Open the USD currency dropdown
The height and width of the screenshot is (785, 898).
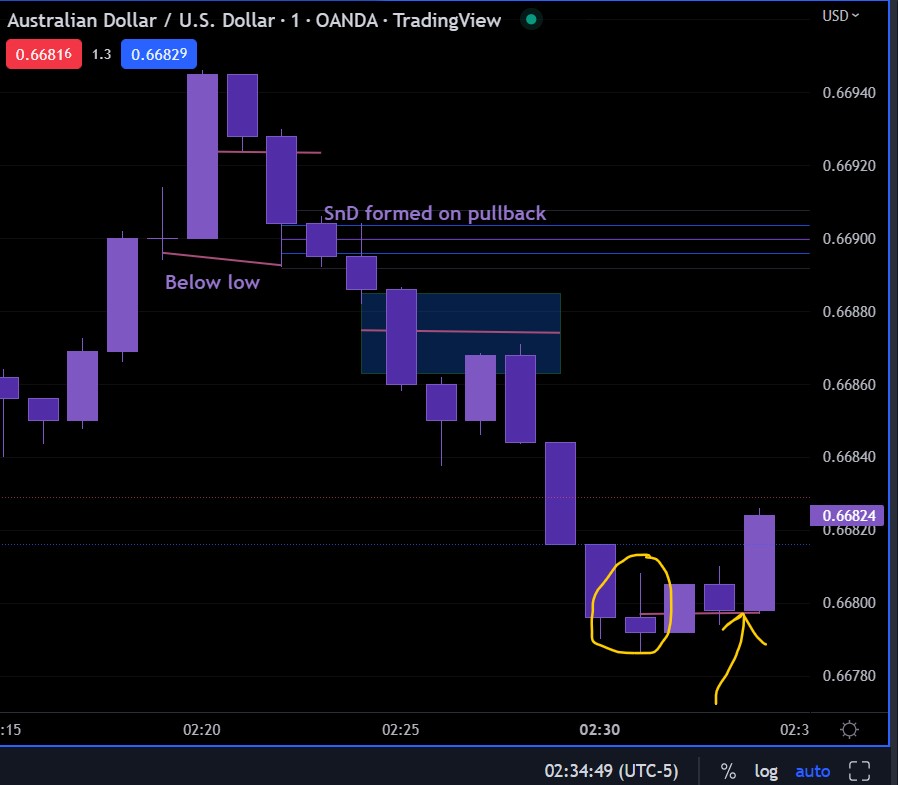[840, 15]
